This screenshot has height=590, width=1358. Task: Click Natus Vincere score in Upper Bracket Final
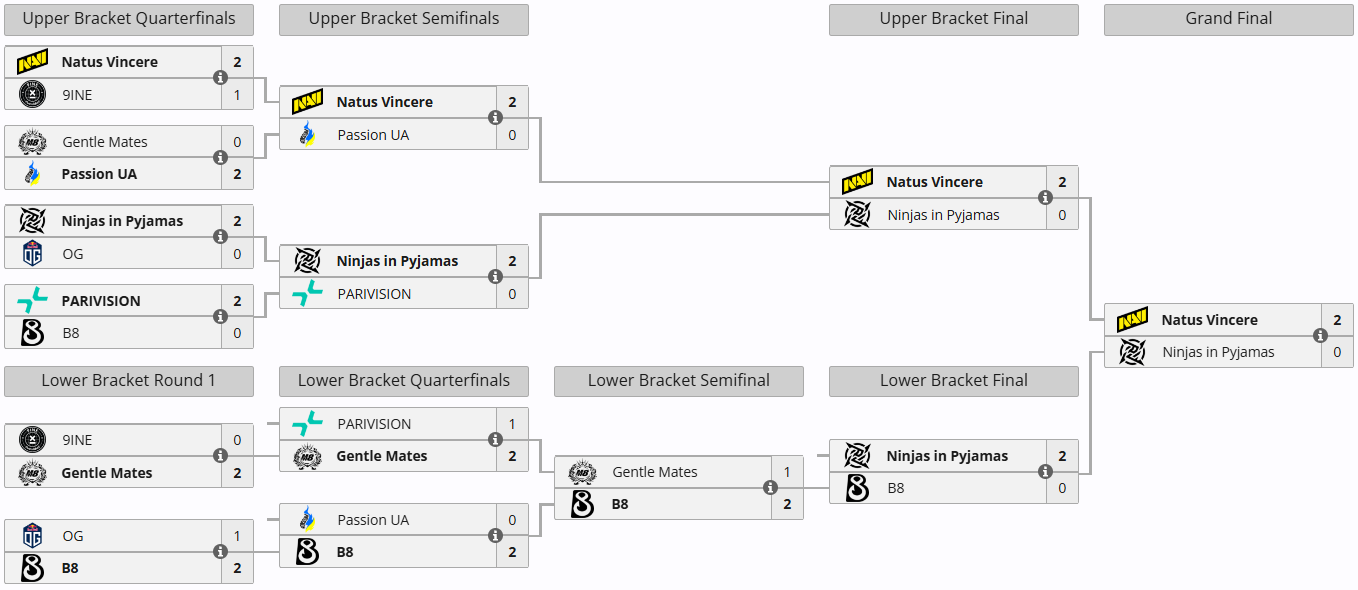(x=1062, y=182)
